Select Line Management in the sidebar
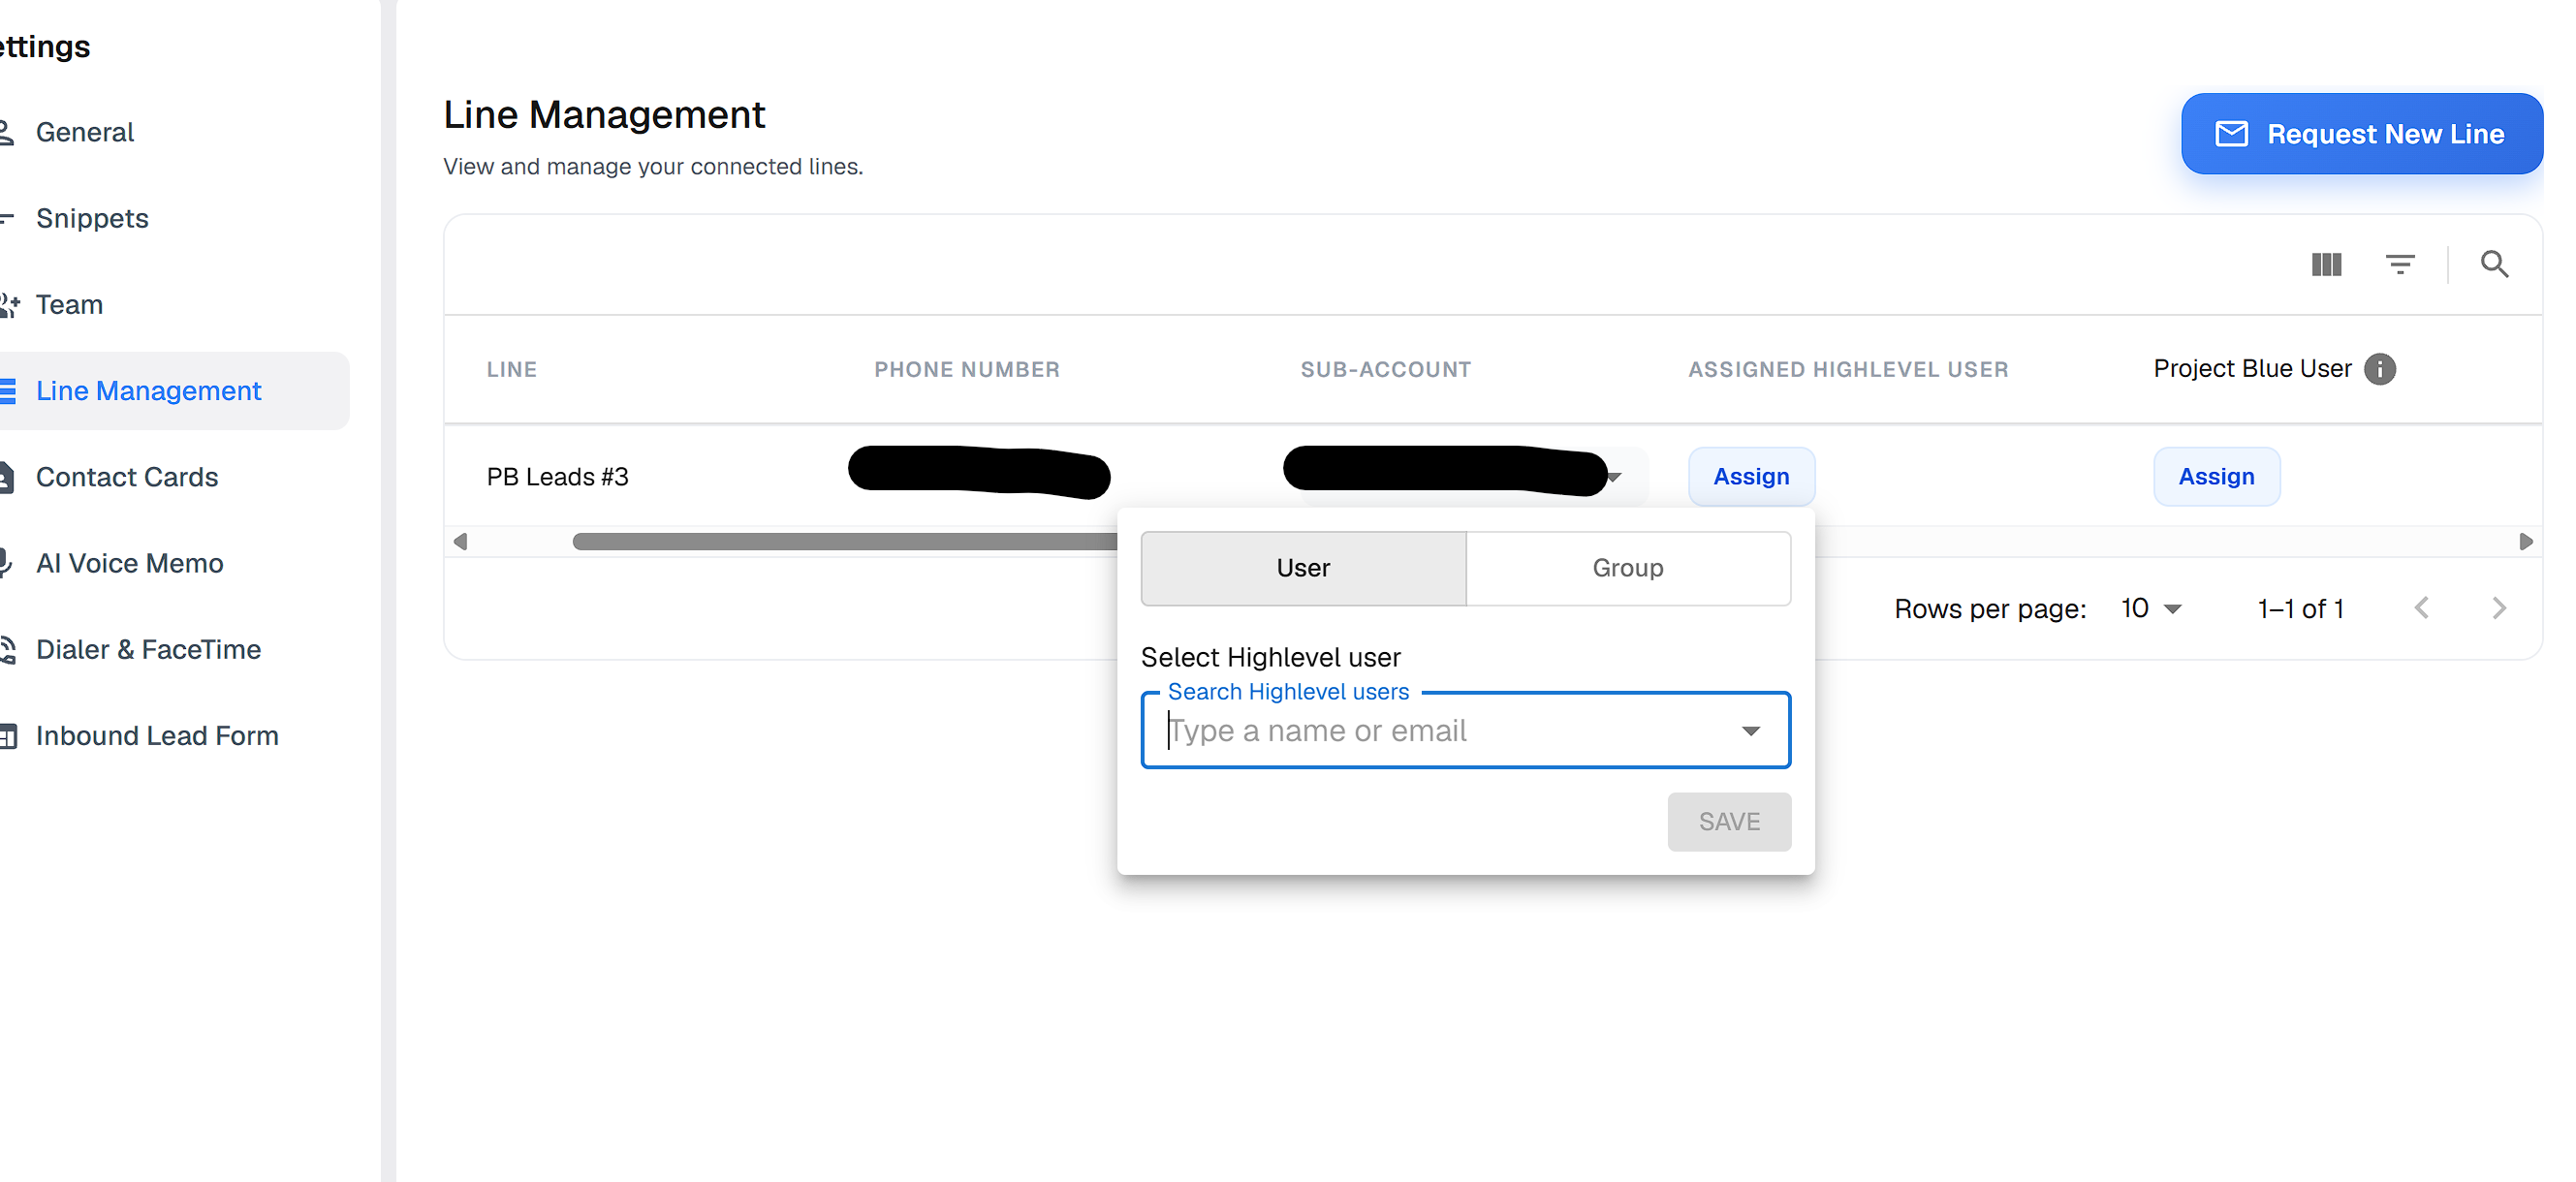The width and height of the screenshot is (2576, 1182). (148, 391)
